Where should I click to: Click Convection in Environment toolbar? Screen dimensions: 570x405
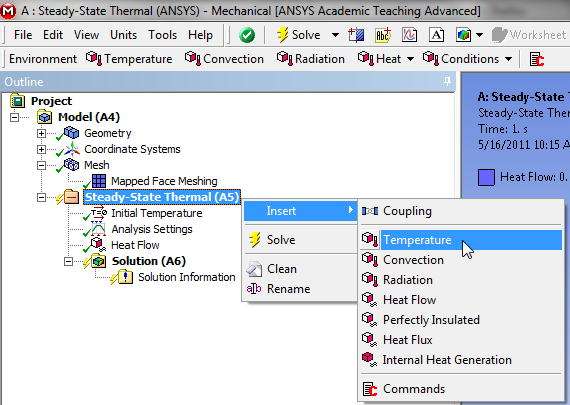tap(224, 59)
